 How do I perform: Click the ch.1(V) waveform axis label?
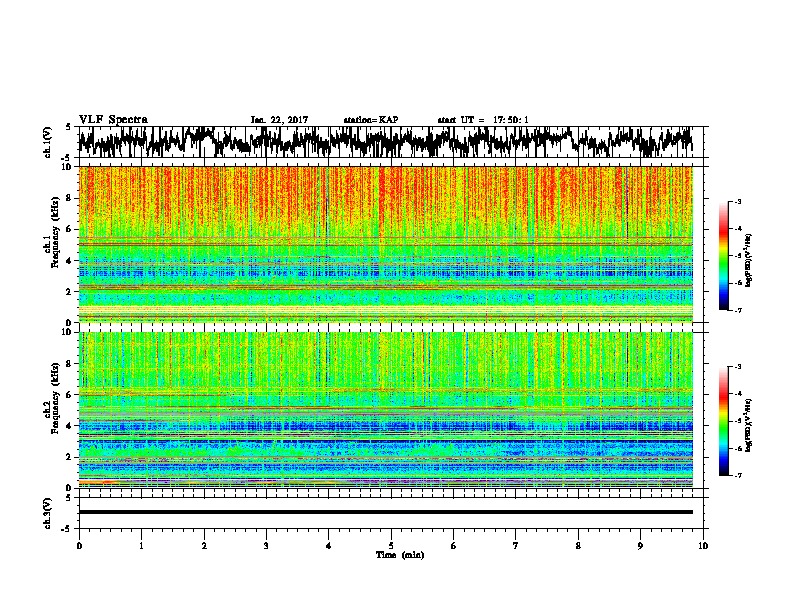tap(47, 142)
